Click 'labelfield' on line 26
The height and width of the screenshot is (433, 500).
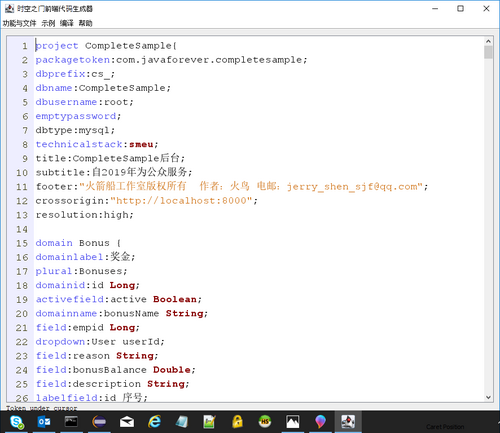(66, 398)
